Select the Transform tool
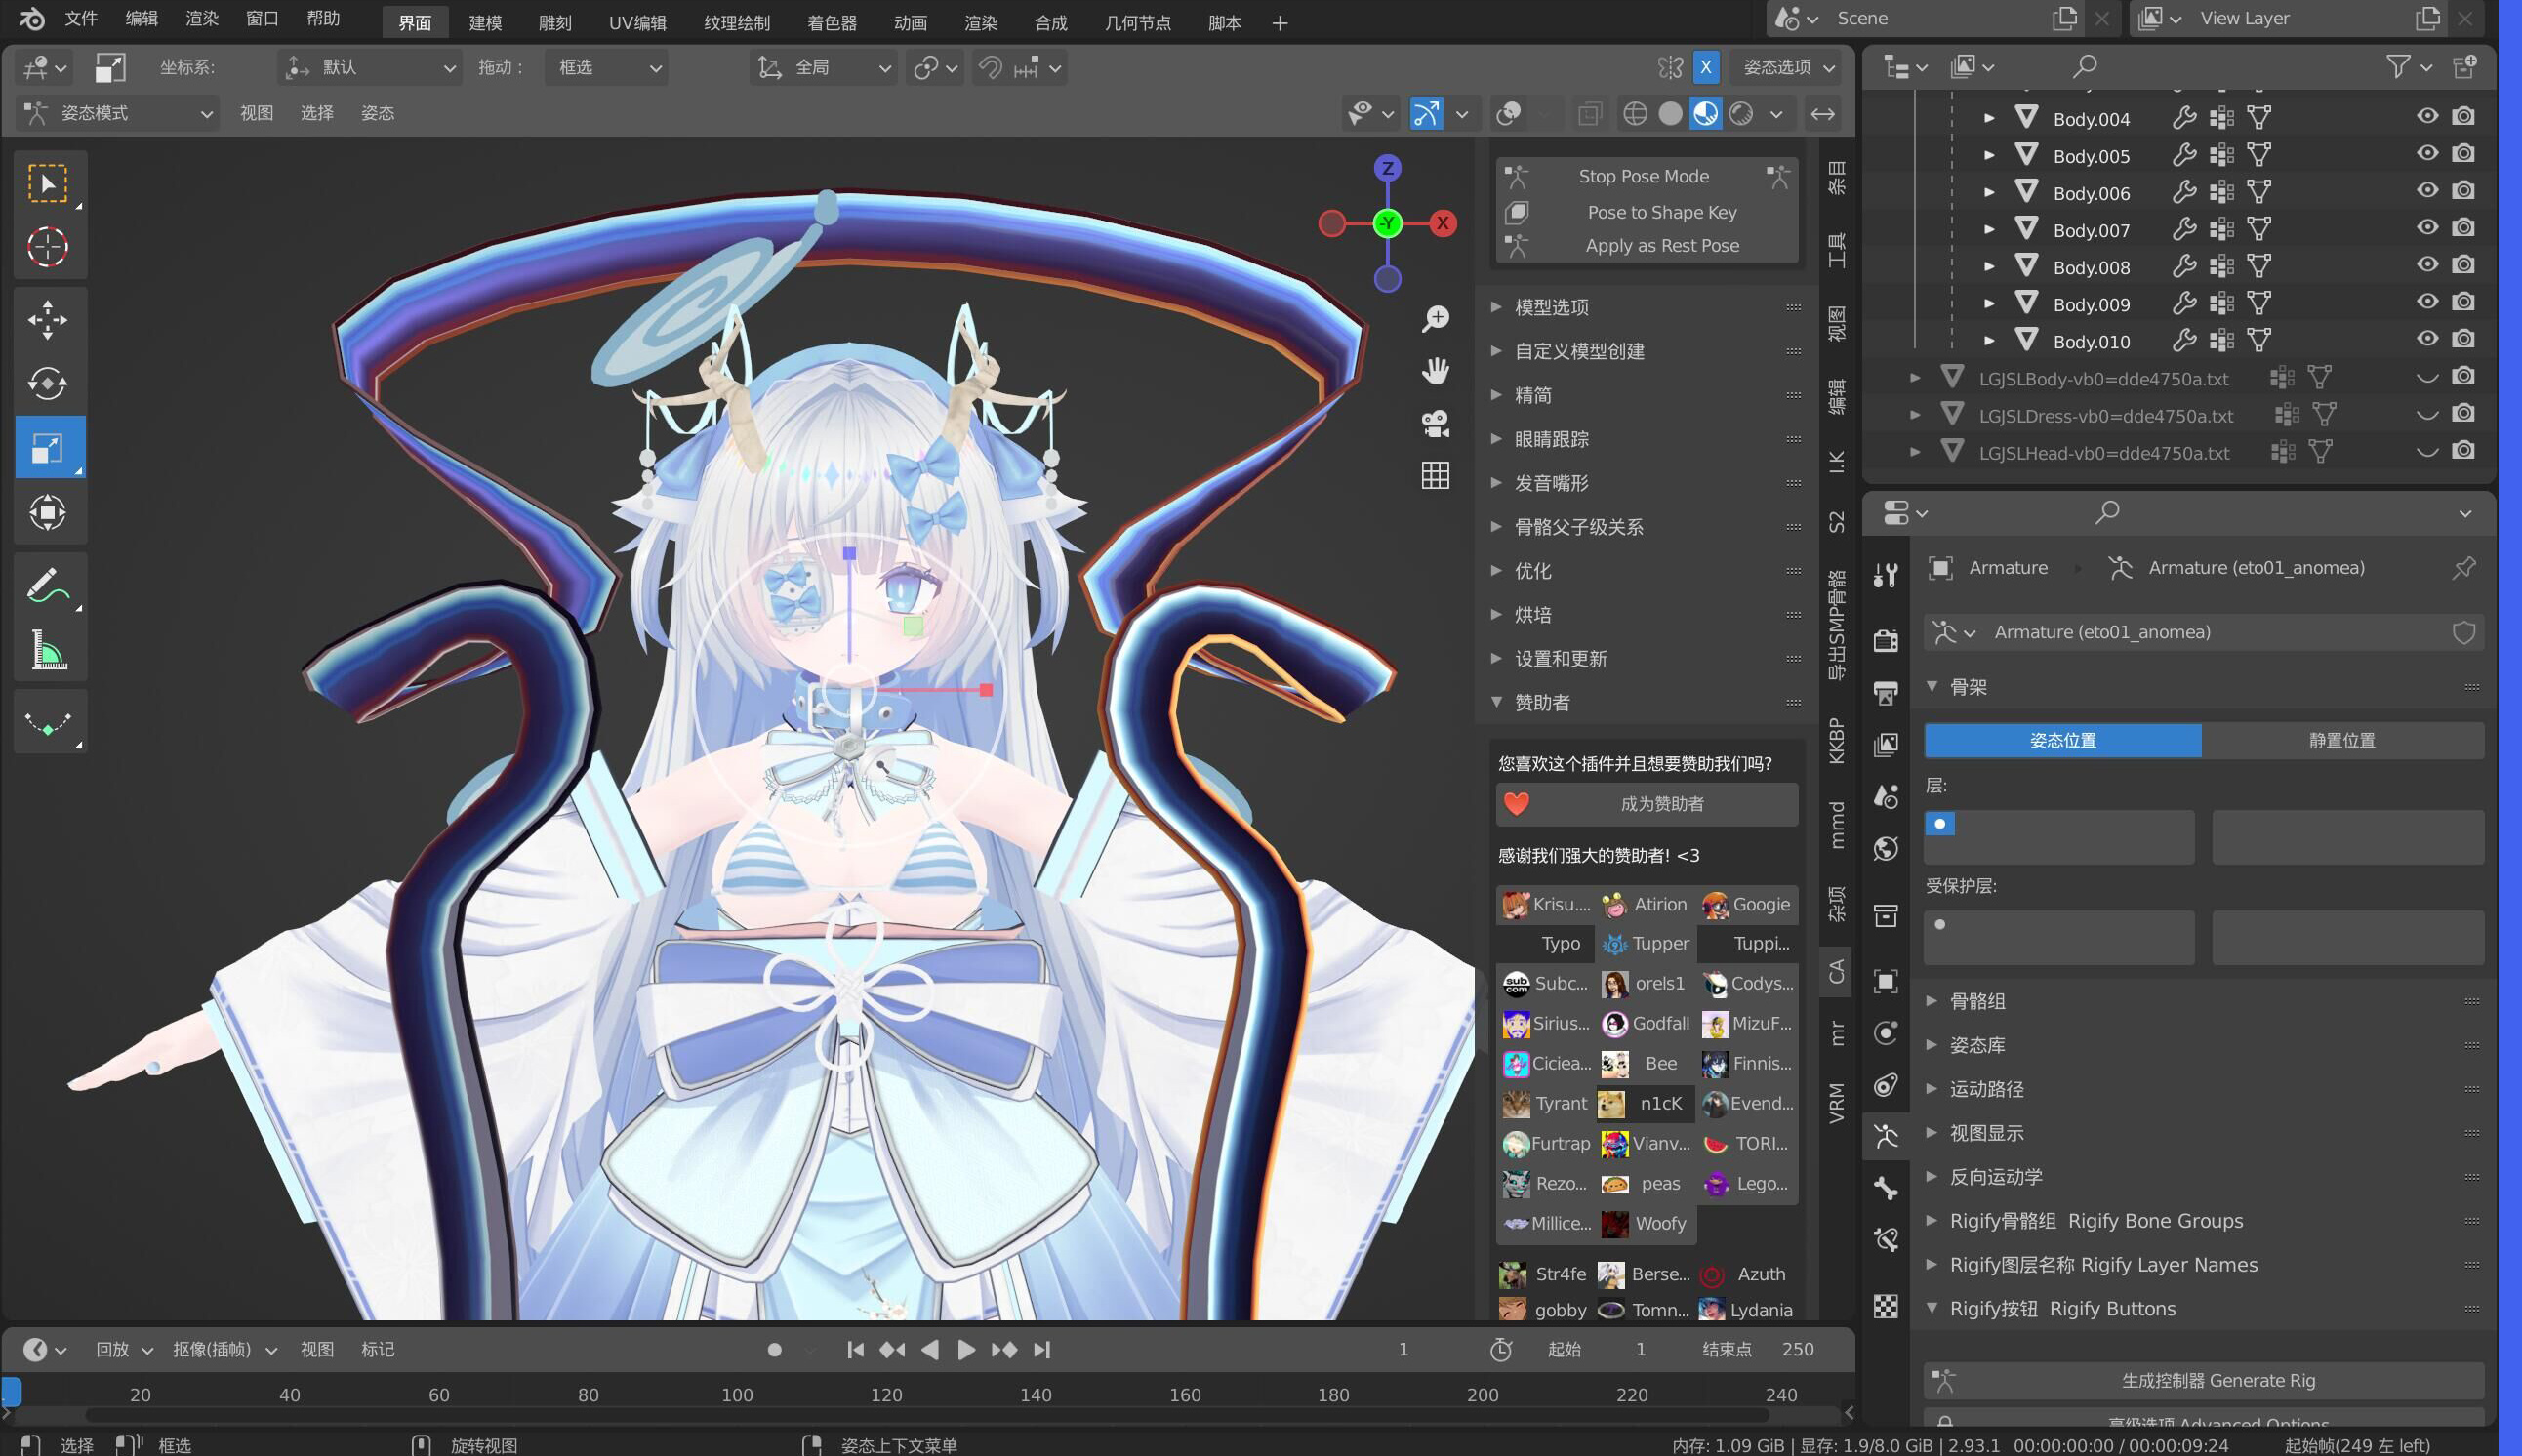Viewport: 2522px width, 1456px height. 48,512
